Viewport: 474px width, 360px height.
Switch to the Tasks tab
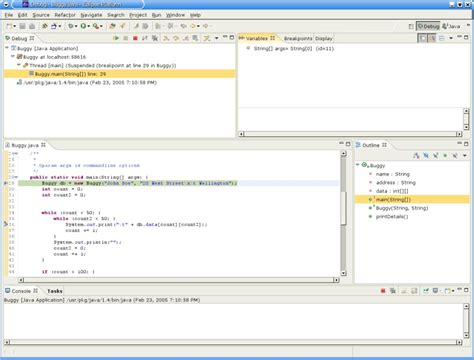pyautogui.click(x=55, y=291)
